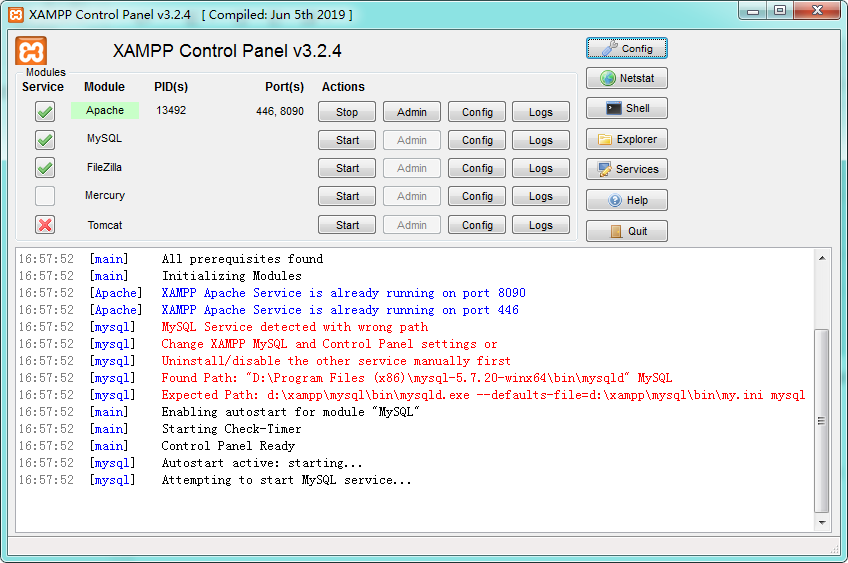848x563 pixels.
Task: Click the log scrollbar thumb
Action: point(822,420)
